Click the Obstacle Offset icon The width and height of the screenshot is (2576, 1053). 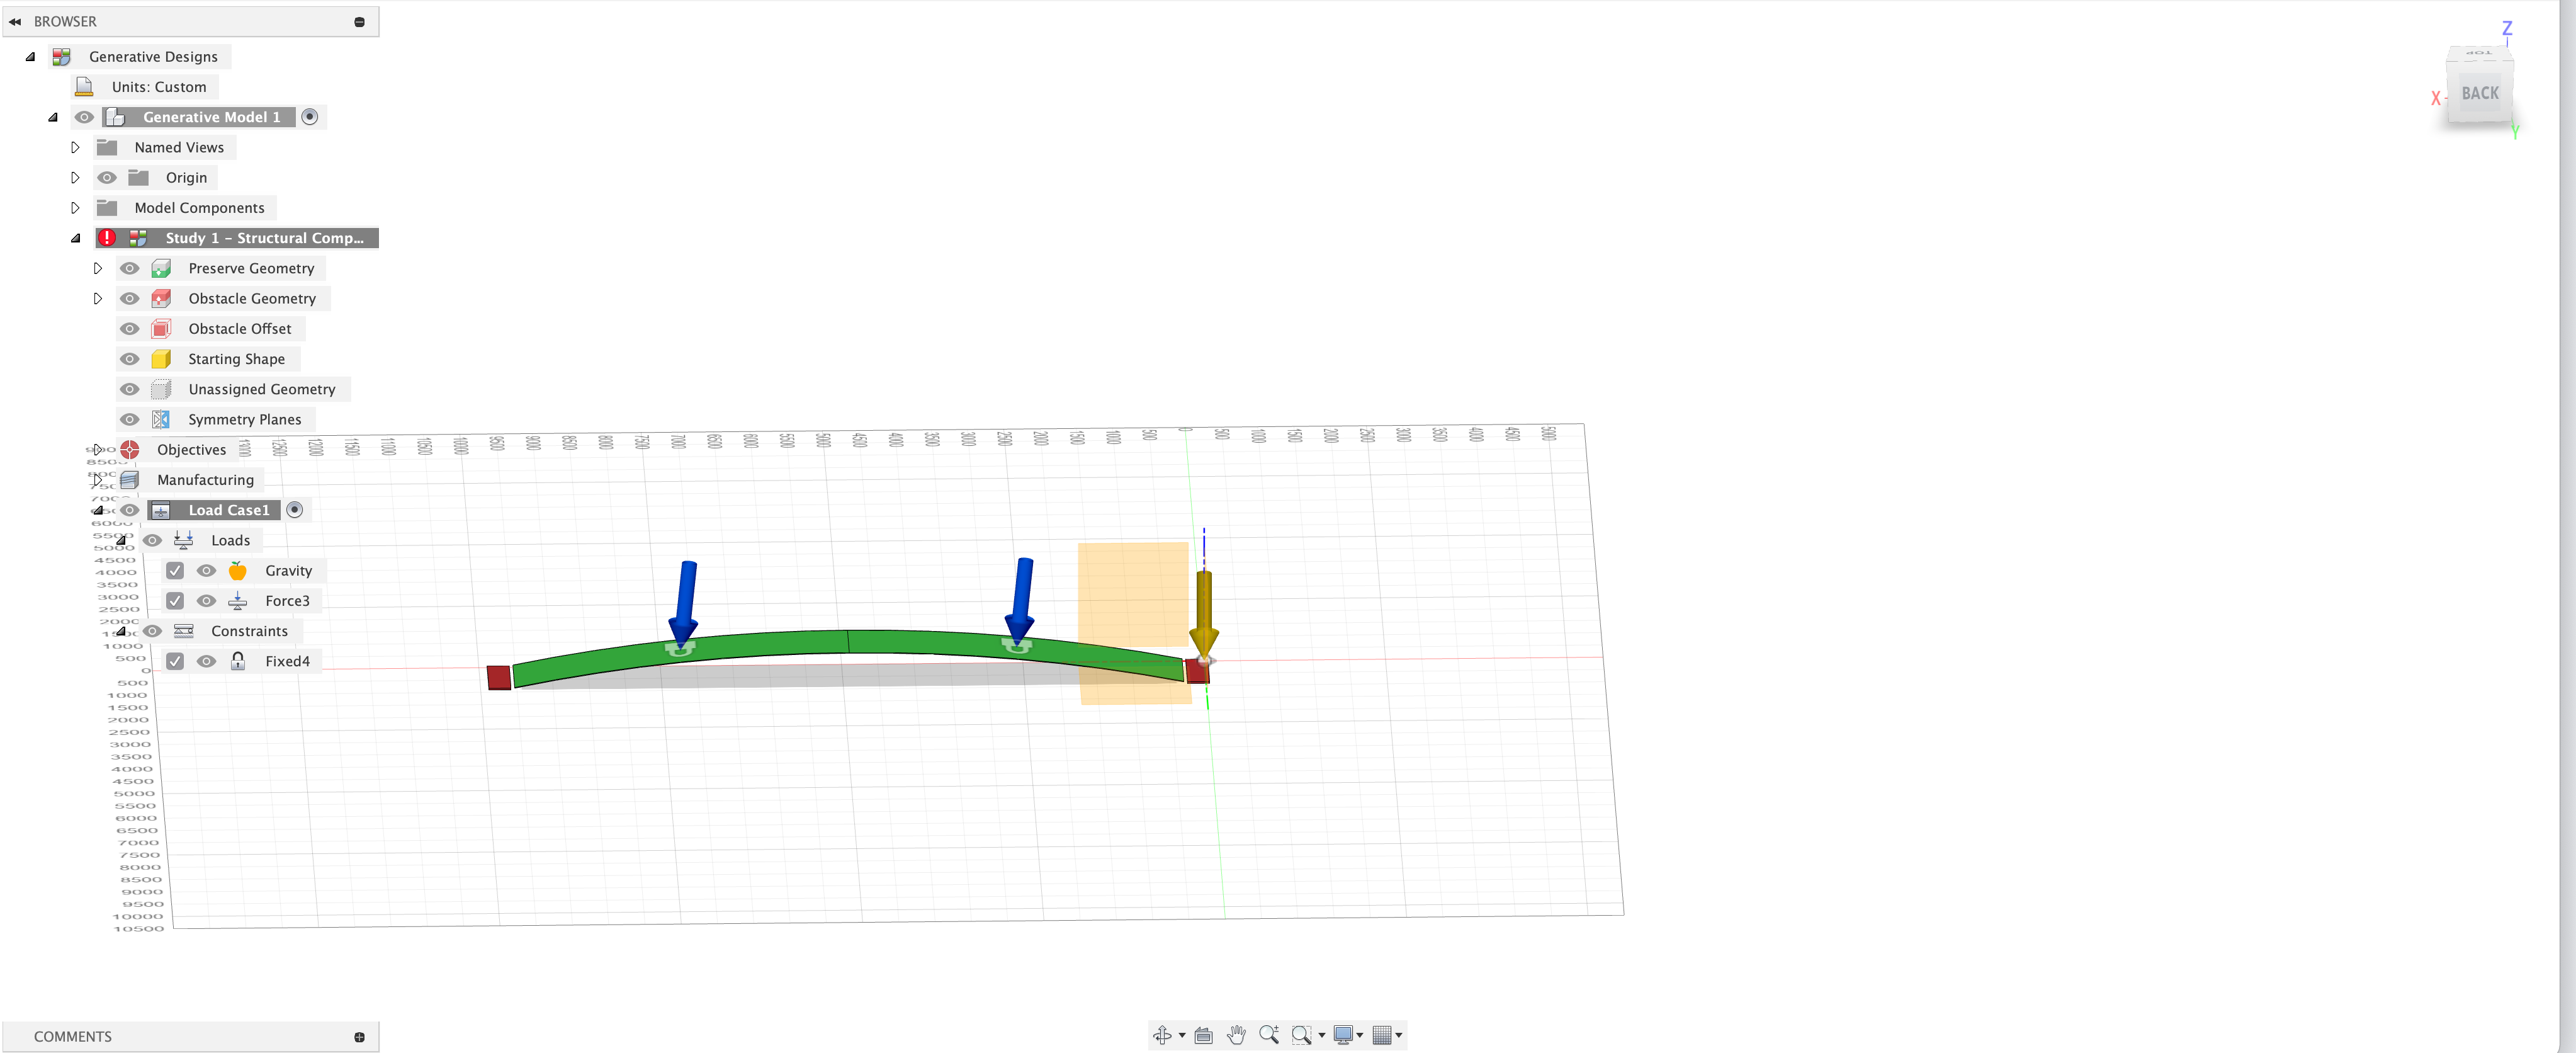click(164, 327)
